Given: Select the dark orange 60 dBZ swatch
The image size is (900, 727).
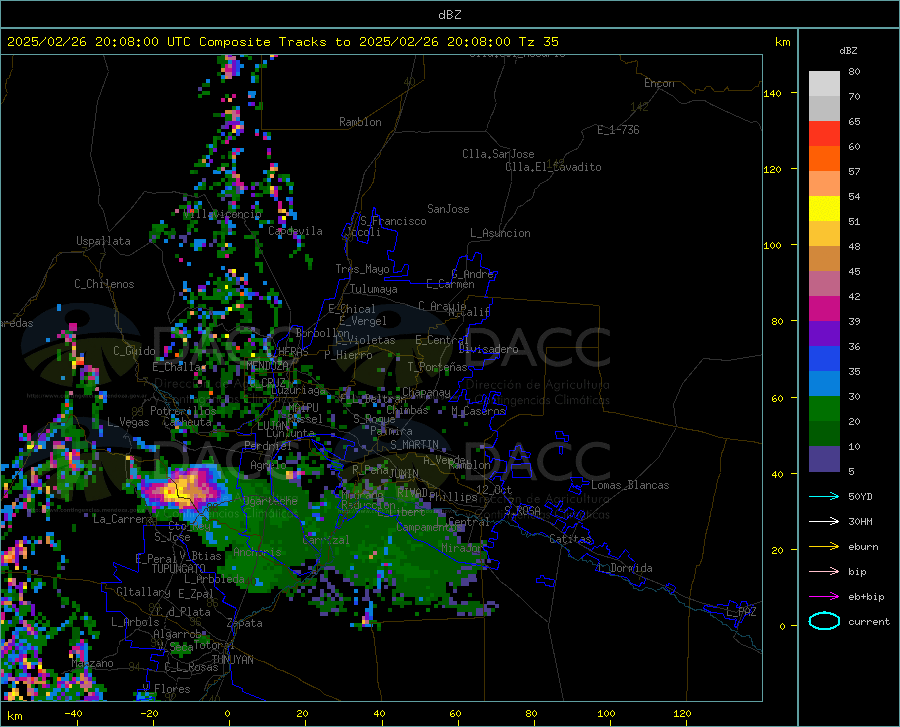Looking at the screenshot, I should tap(824, 159).
